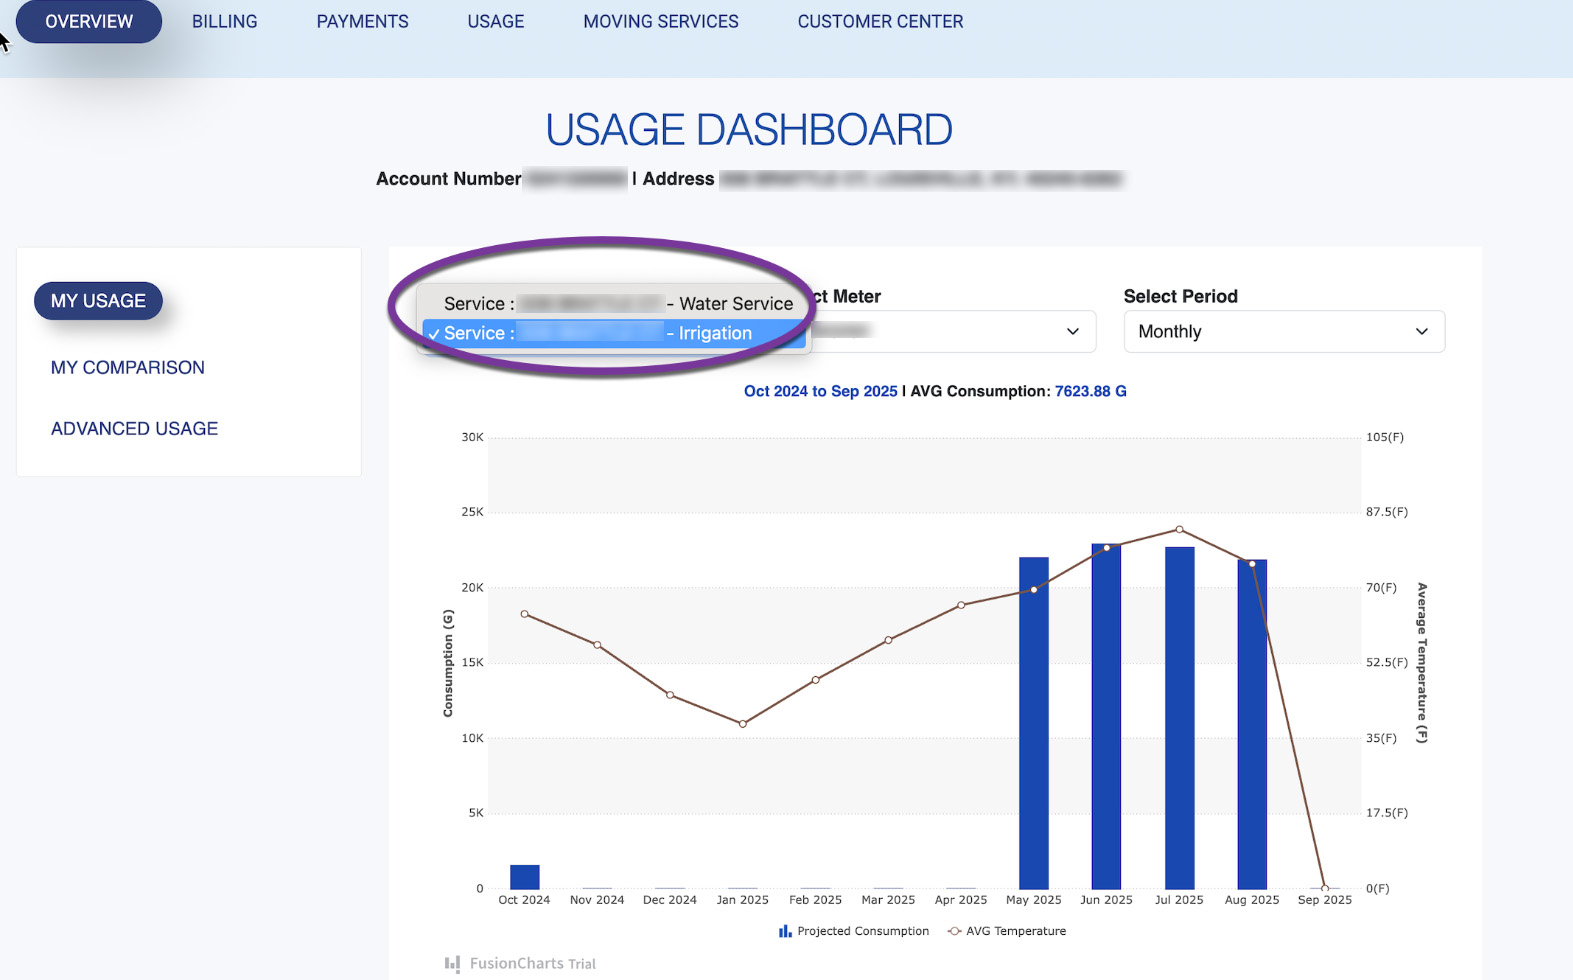1573x980 pixels.
Task: Expand the Select Meter dropdown chevron
Action: point(1072,332)
